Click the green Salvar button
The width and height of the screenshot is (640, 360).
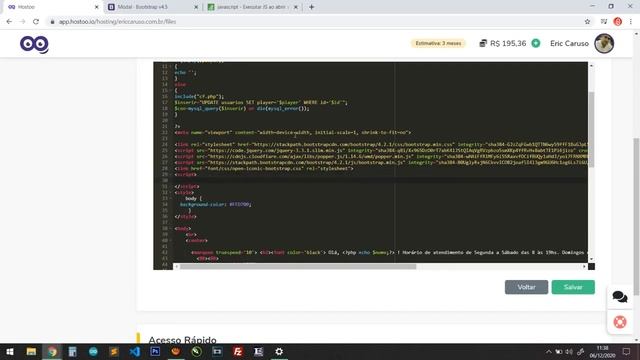pyautogui.click(x=573, y=287)
